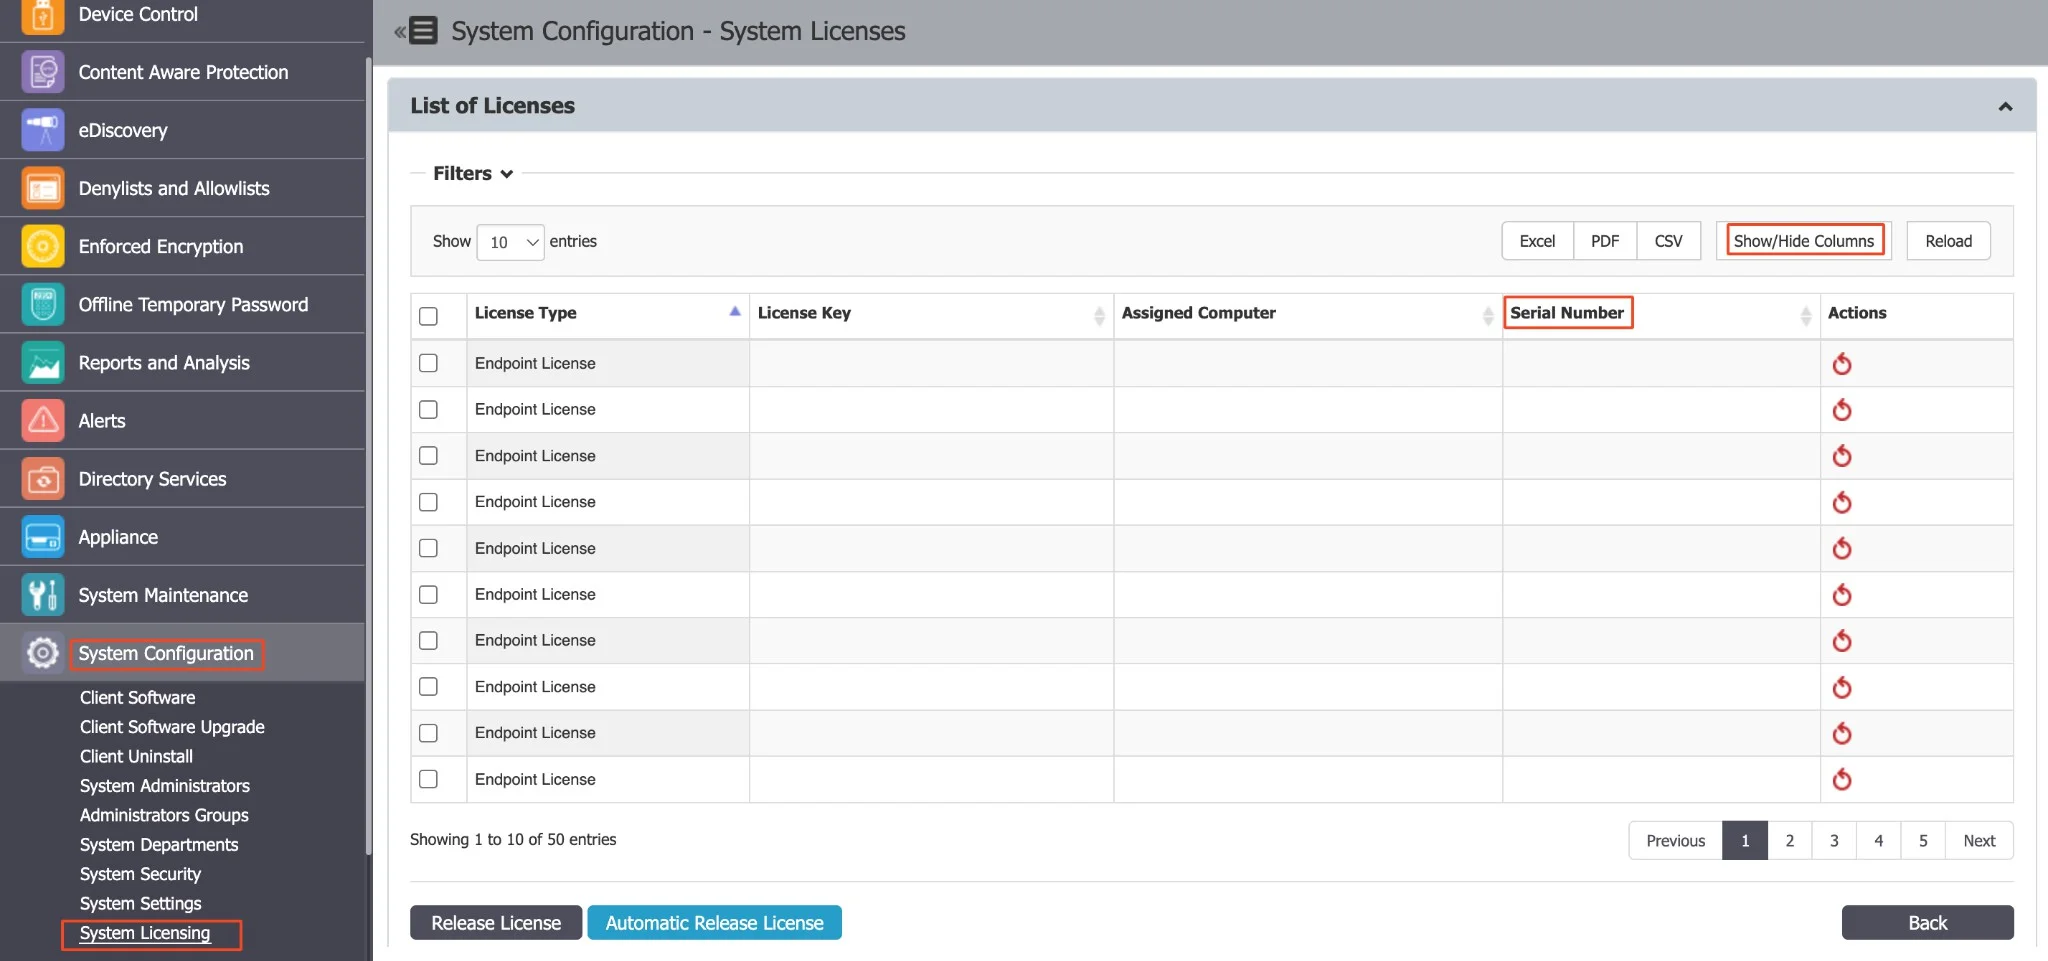The image size is (2048, 961).
Task: Tick the select-all checkbox in table header
Action: click(x=428, y=316)
